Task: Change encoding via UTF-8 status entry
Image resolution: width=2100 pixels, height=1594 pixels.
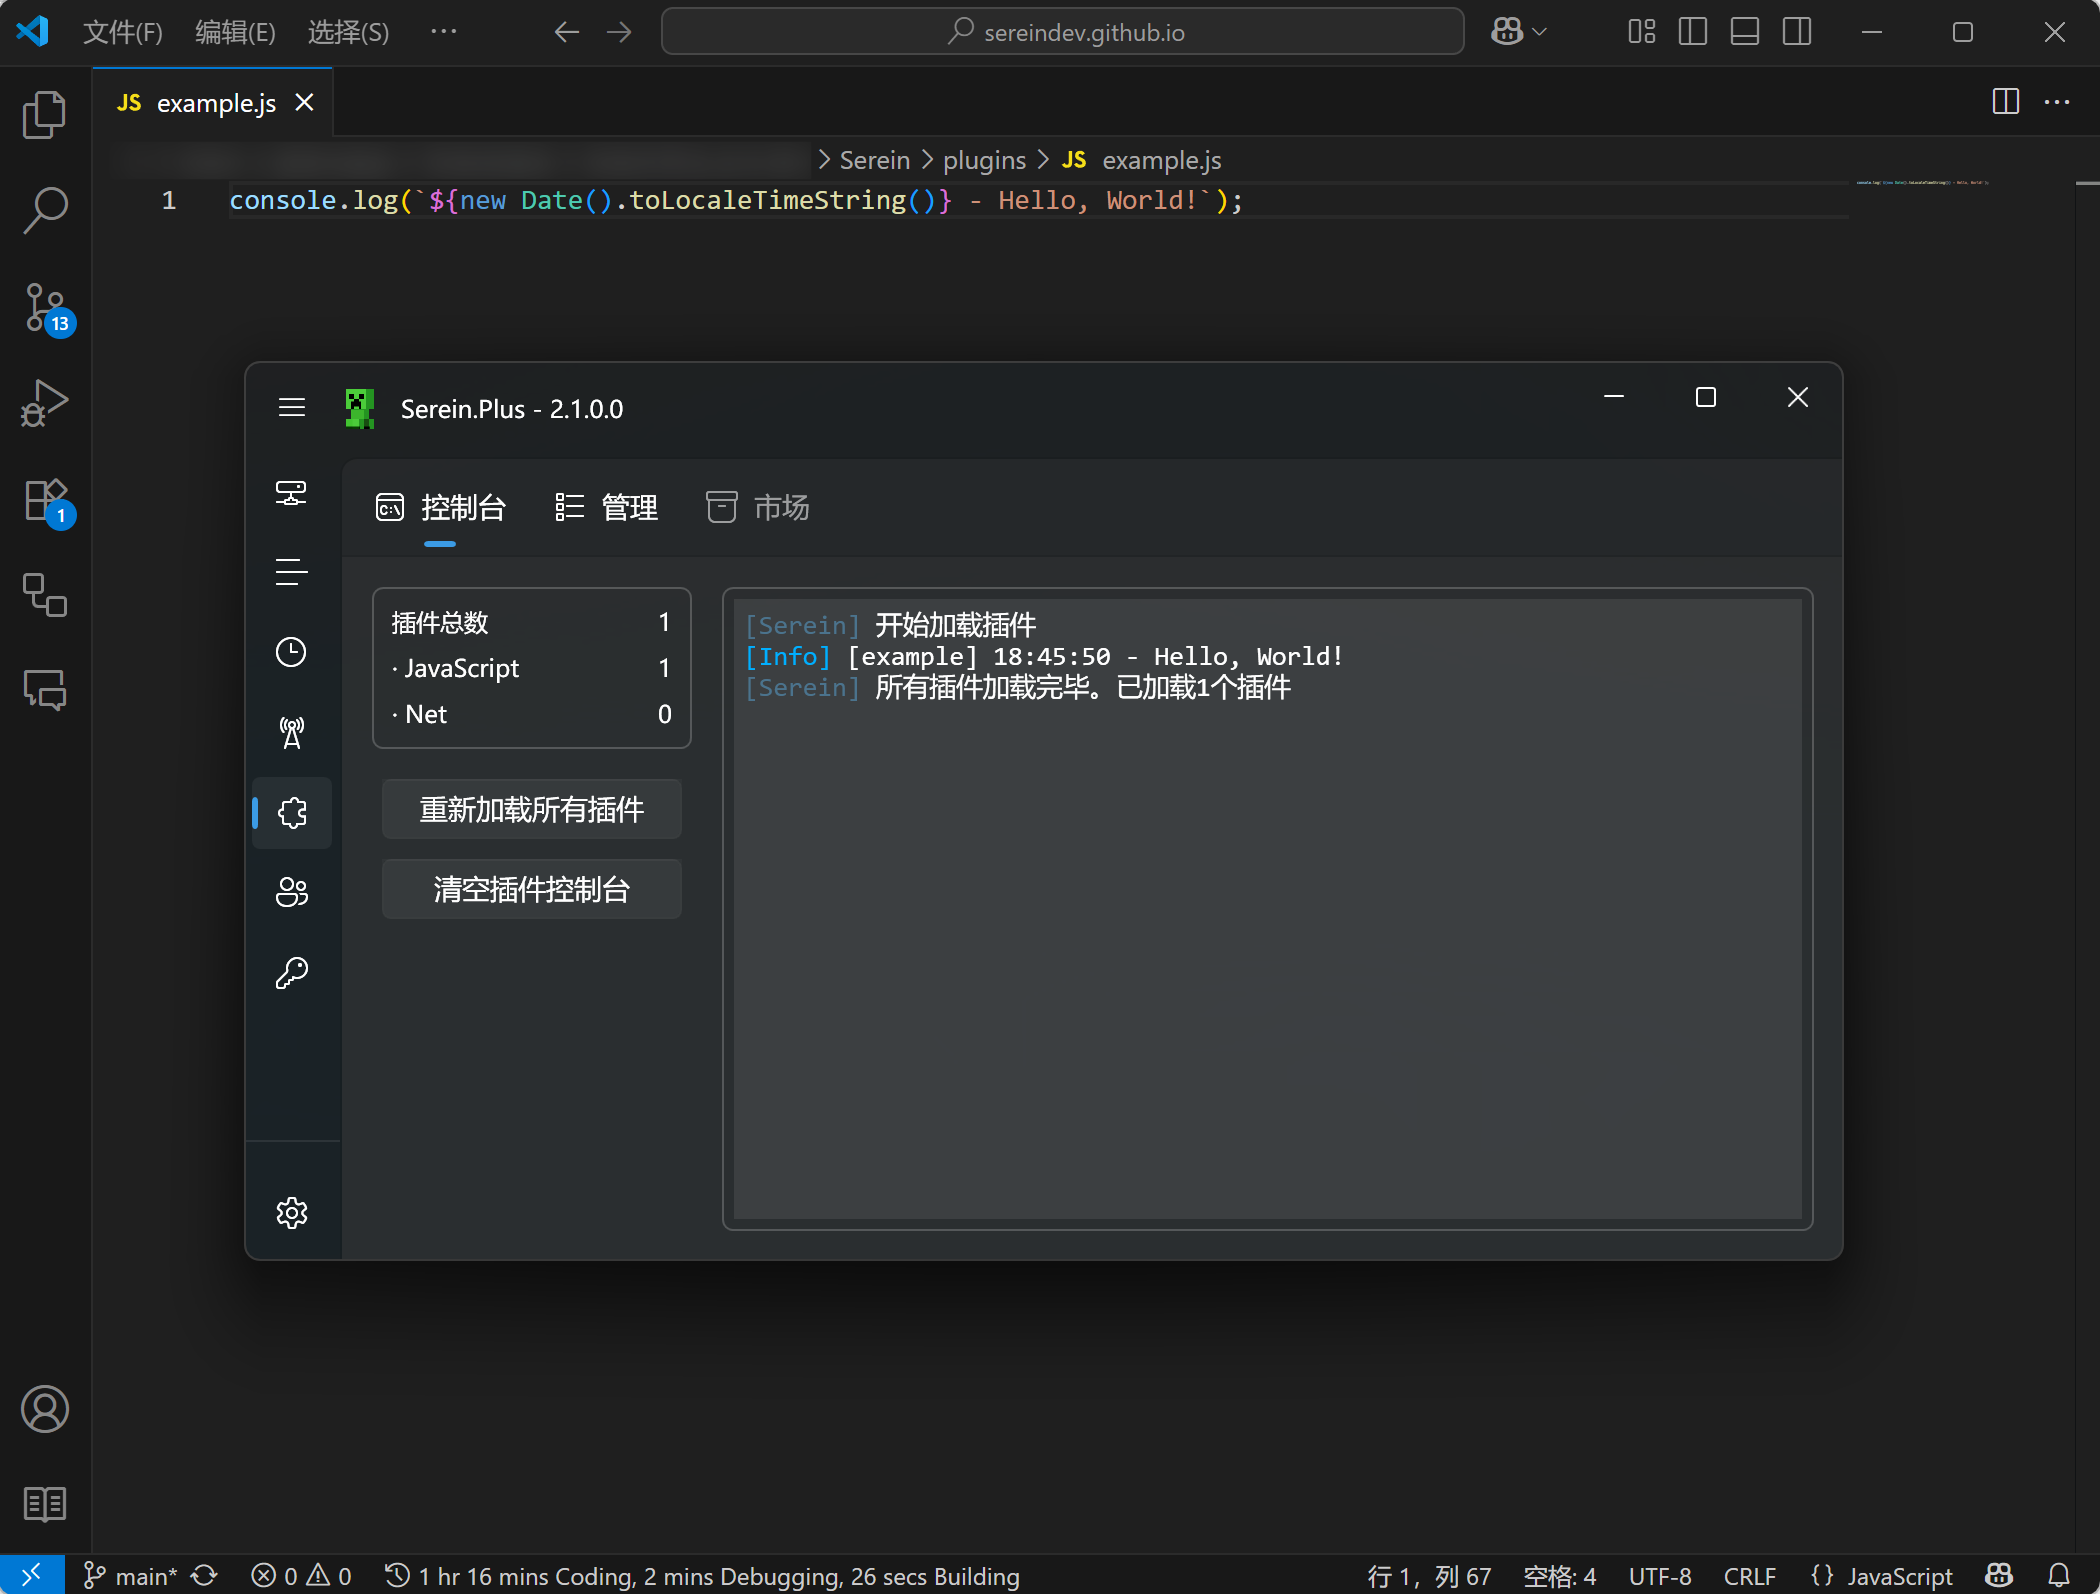Action: [1660, 1576]
